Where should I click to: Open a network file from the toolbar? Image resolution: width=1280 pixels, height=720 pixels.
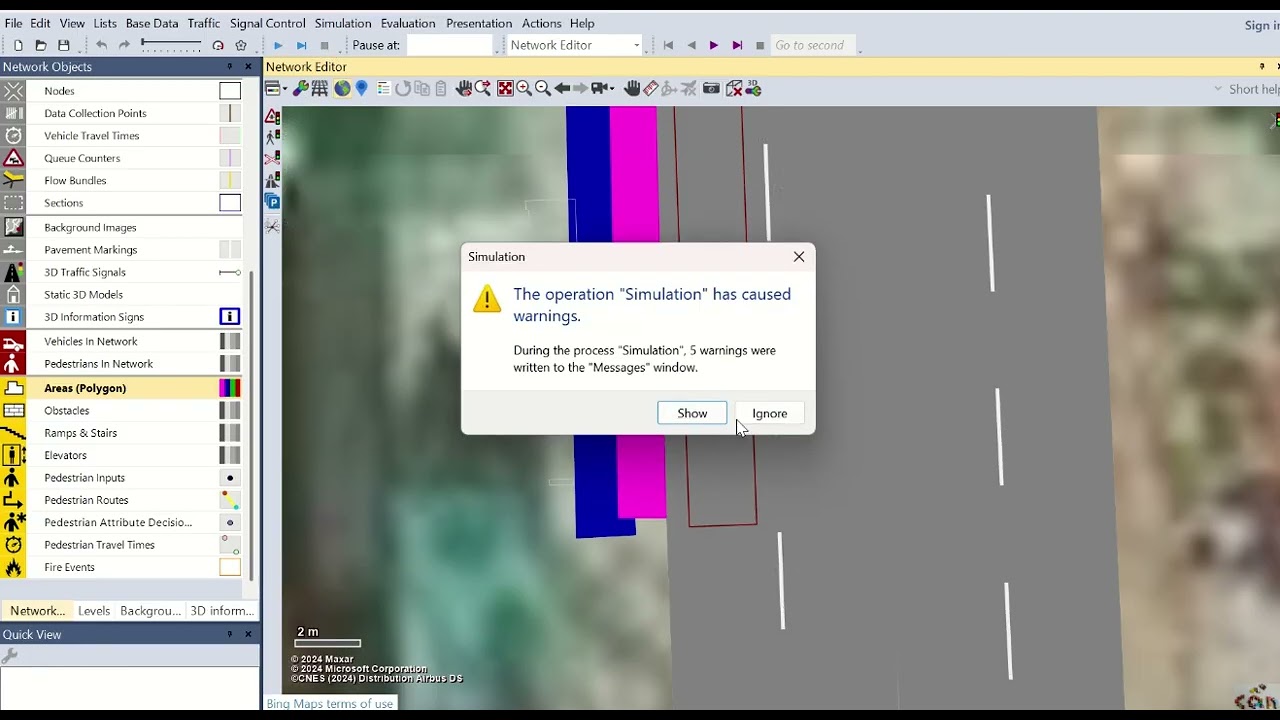click(x=41, y=45)
